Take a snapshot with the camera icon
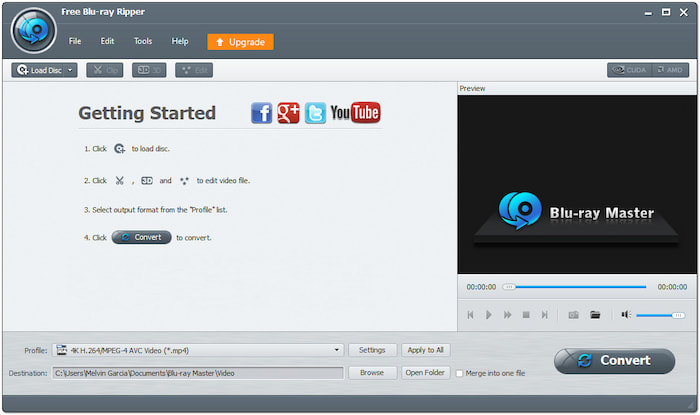700x415 pixels. (x=574, y=315)
